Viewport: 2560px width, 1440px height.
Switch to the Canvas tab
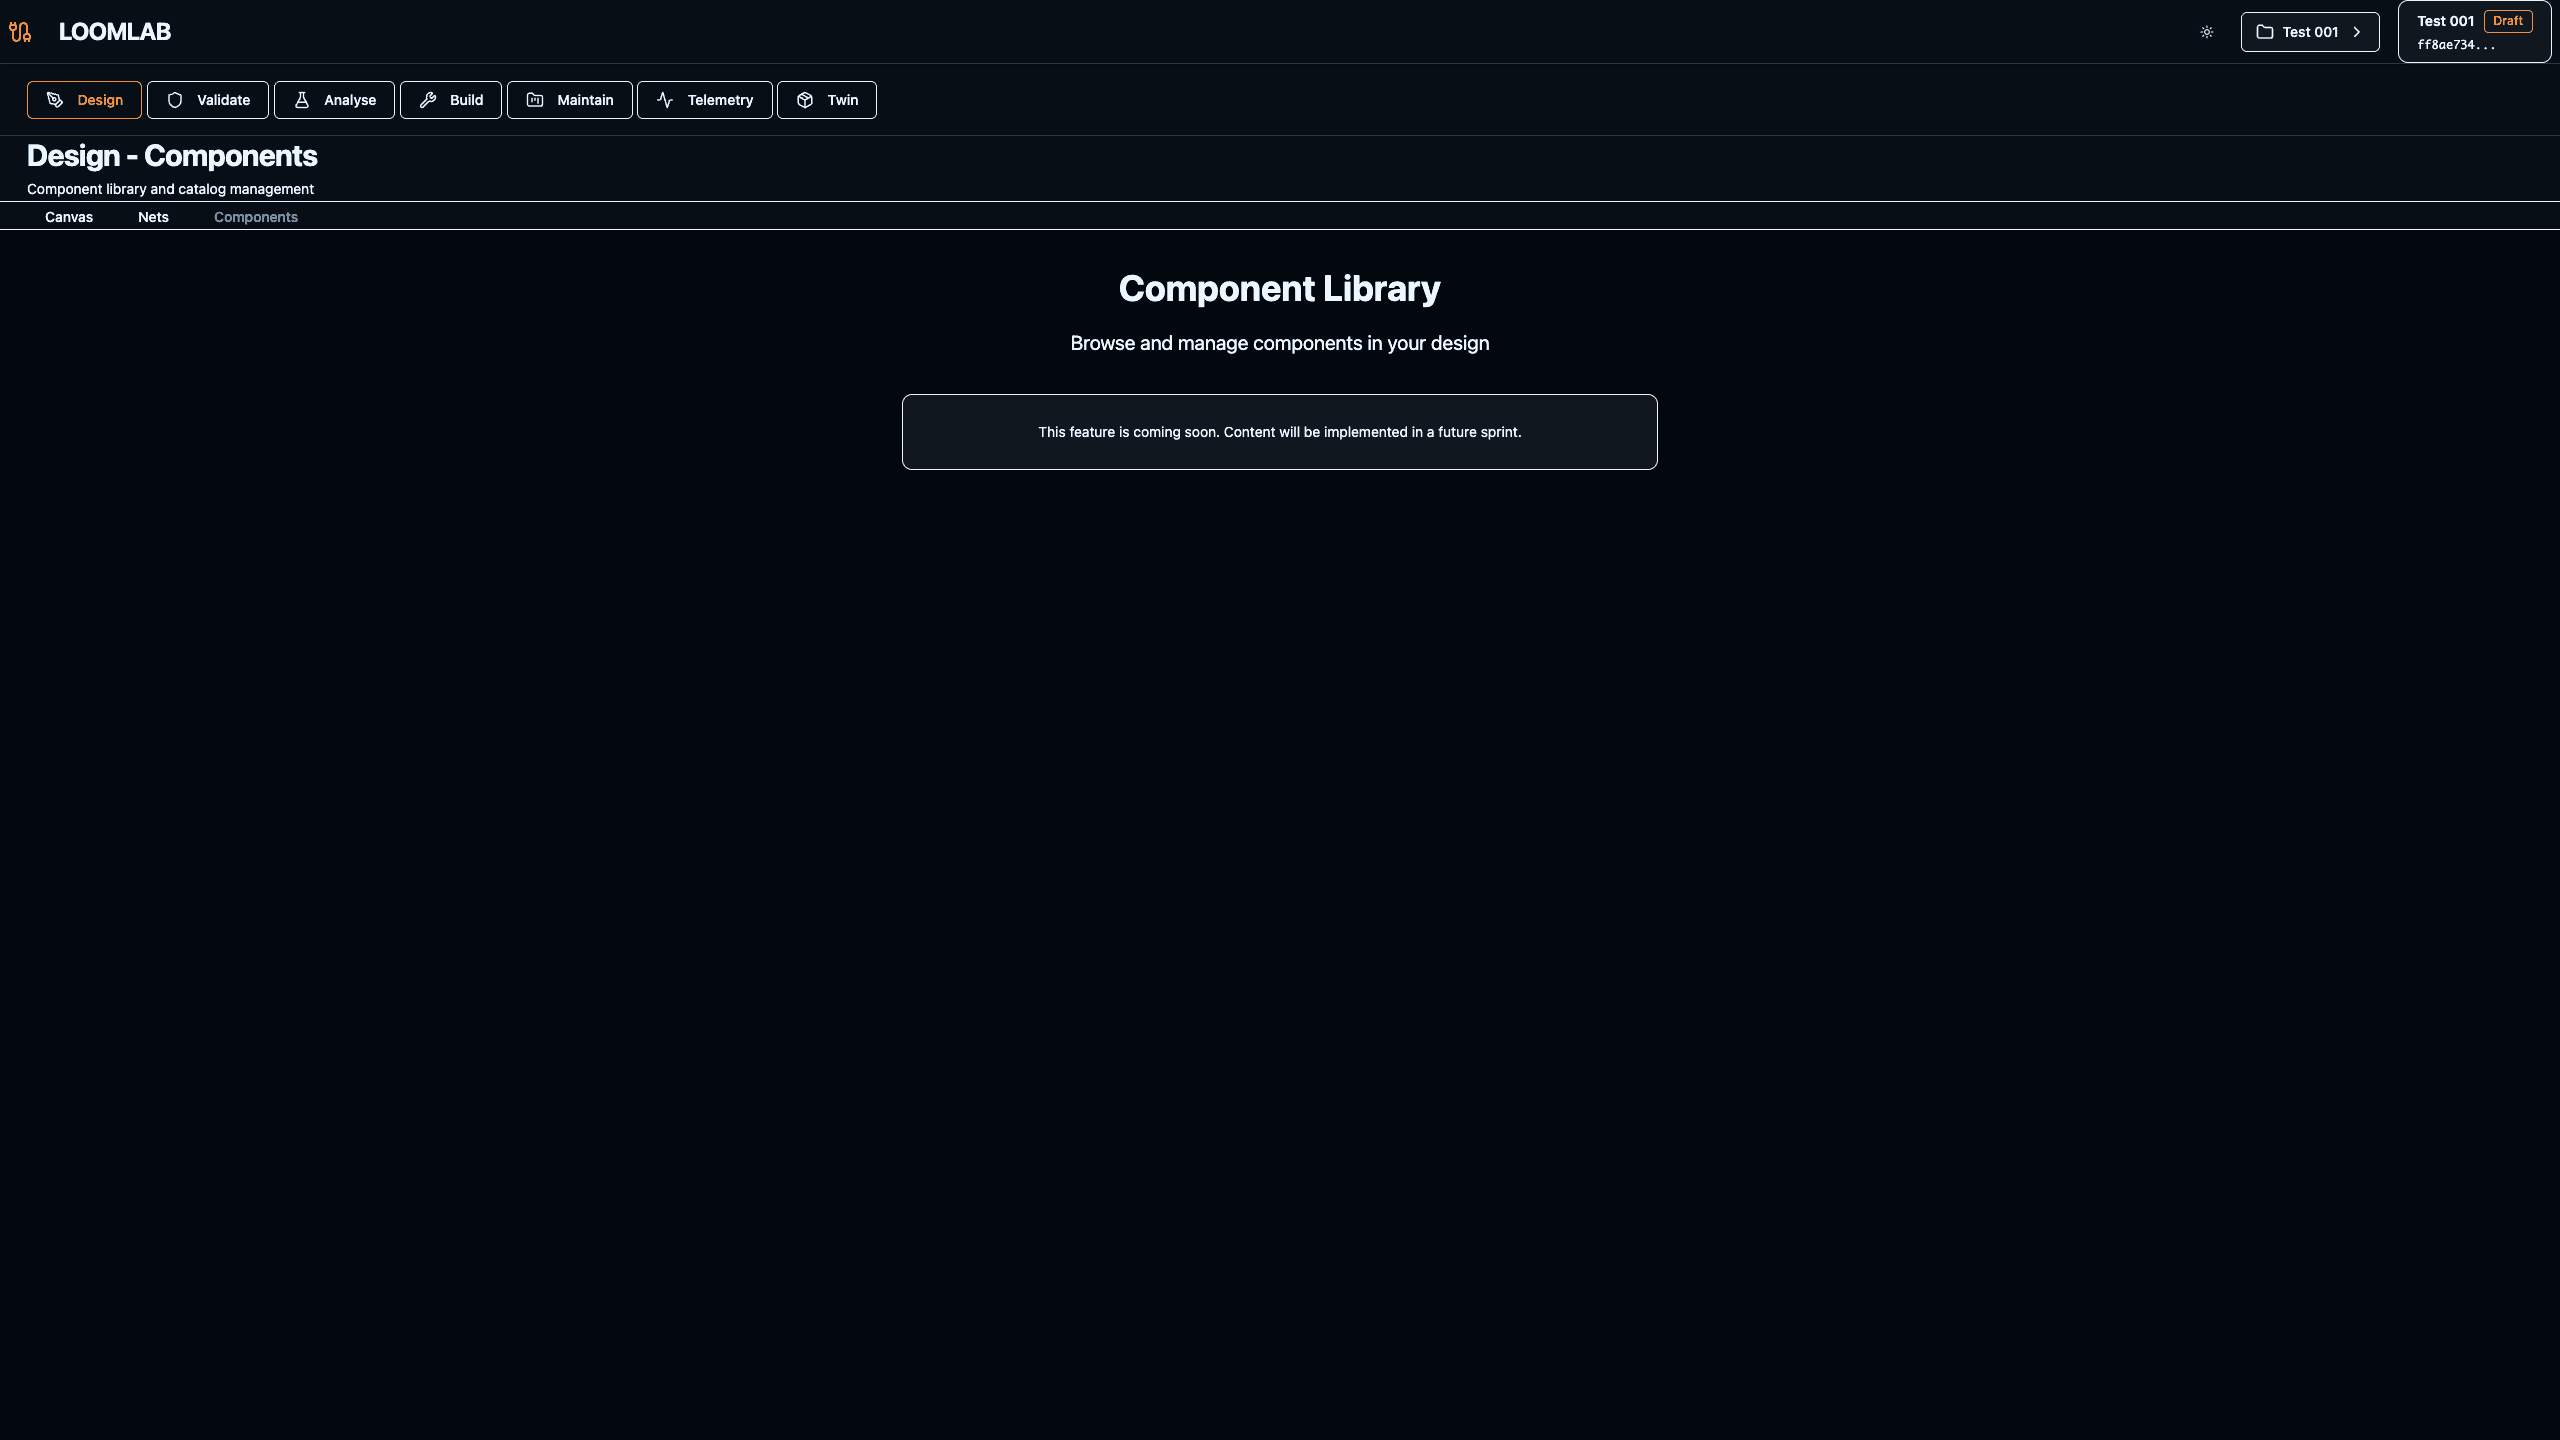coord(68,216)
